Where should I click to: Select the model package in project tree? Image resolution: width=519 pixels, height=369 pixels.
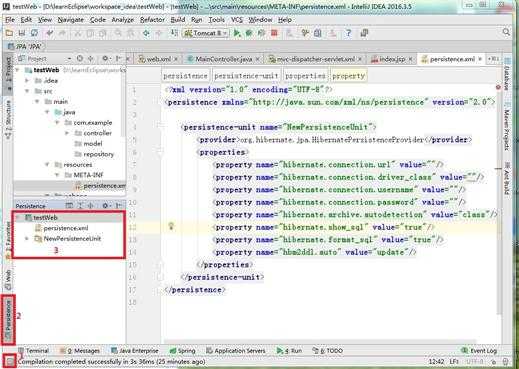pyautogui.click(x=93, y=143)
